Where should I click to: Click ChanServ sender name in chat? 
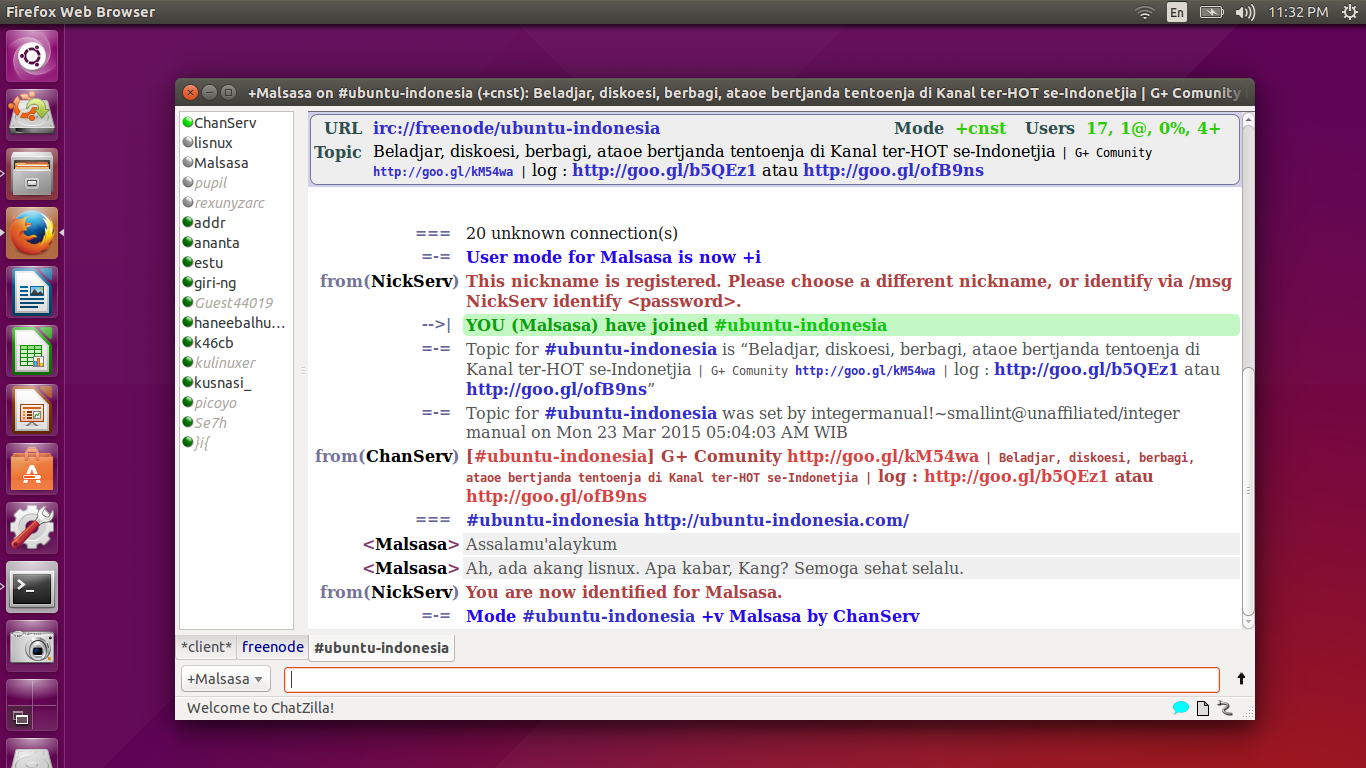click(x=411, y=456)
